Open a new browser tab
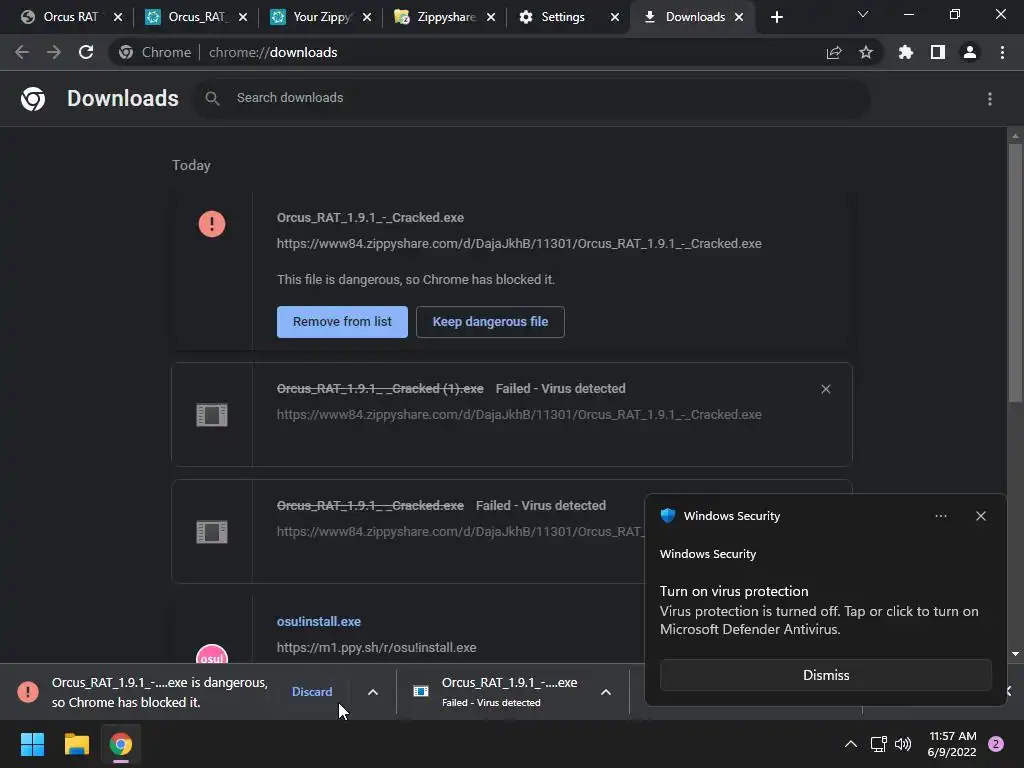 pyautogui.click(x=776, y=17)
